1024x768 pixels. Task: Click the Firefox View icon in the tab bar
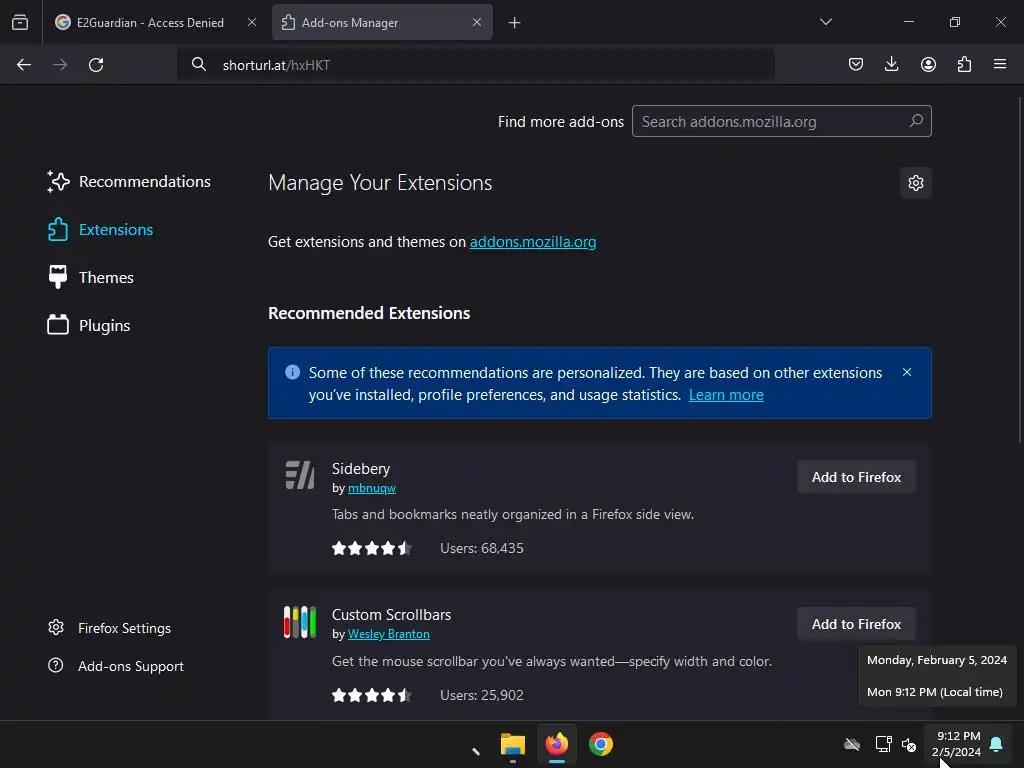coord(20,22)
